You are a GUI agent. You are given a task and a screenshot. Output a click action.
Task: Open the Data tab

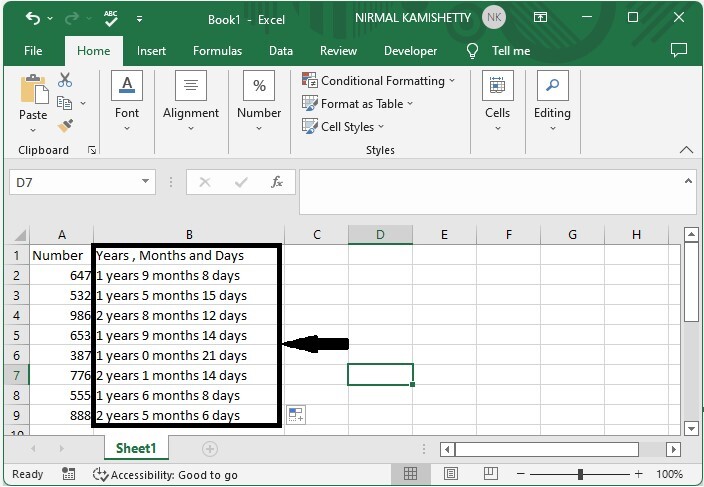[281, 51]
